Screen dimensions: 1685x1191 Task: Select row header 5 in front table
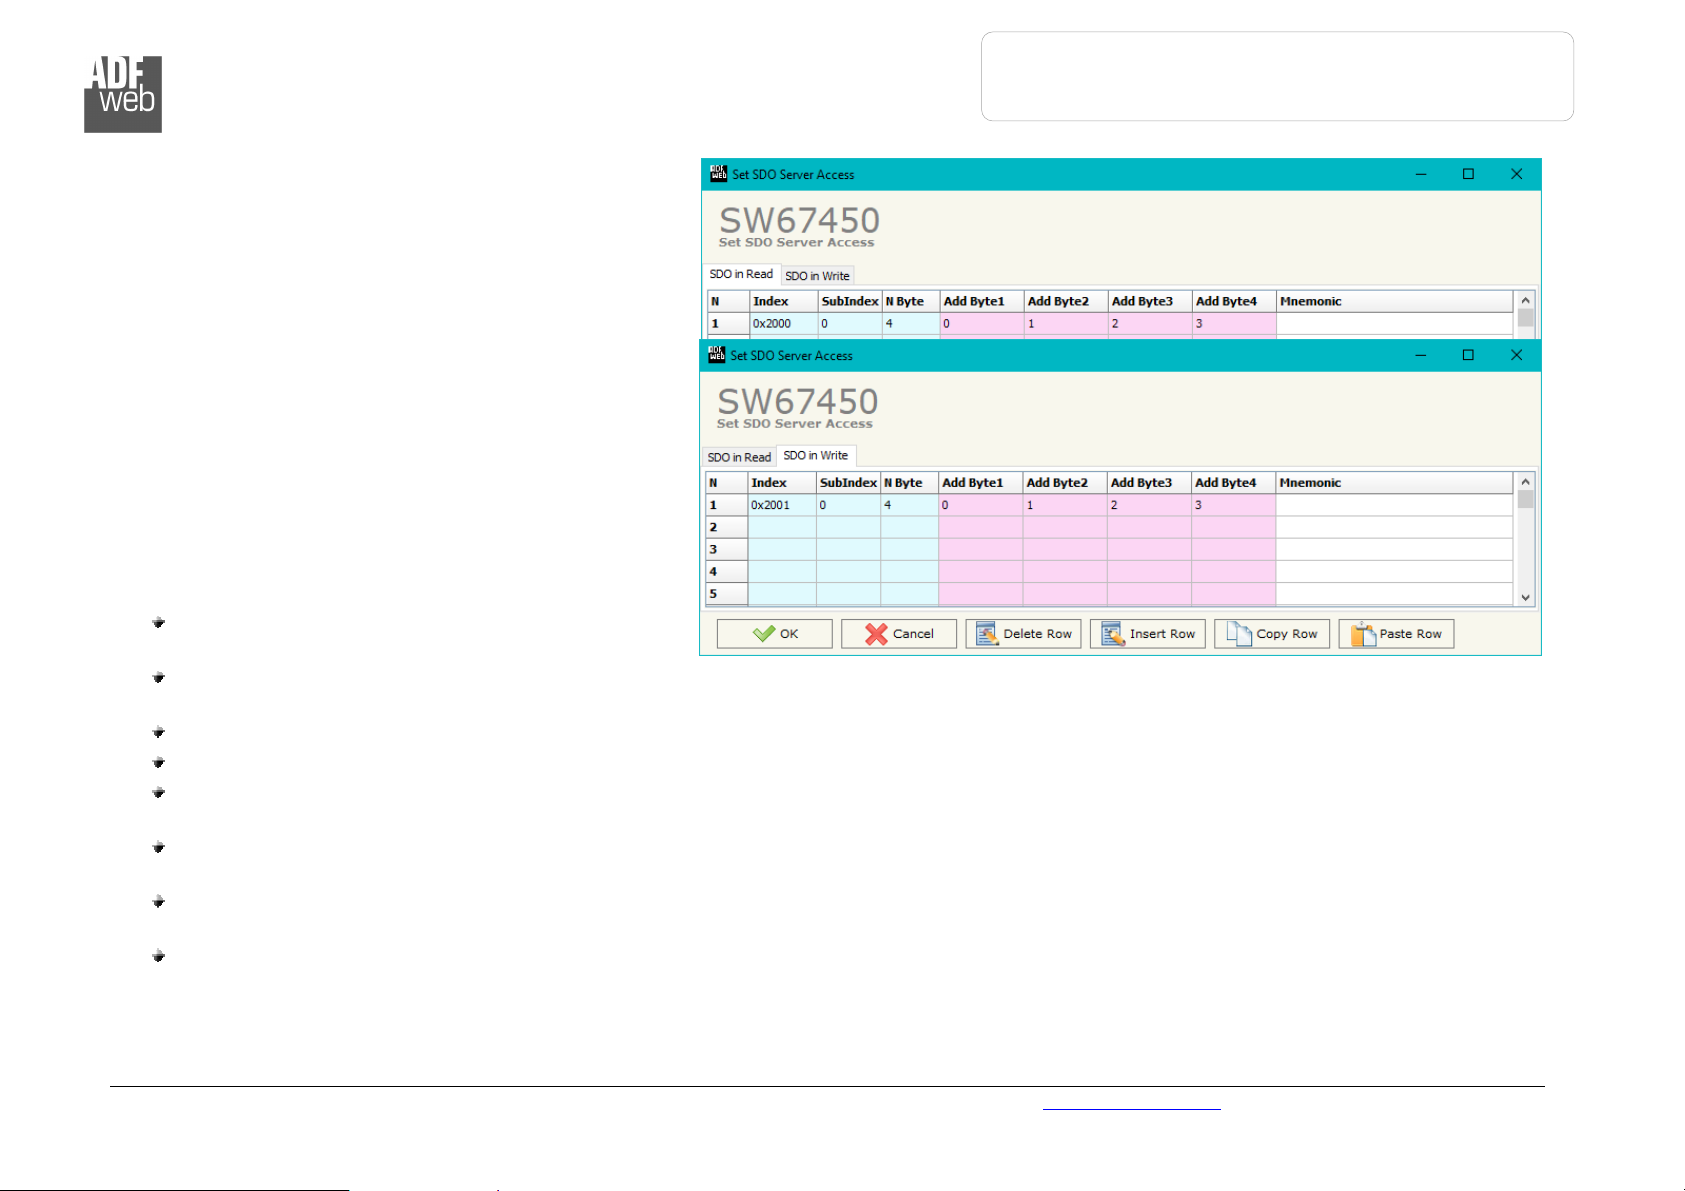pyautogui.click(x=726, y=593)
